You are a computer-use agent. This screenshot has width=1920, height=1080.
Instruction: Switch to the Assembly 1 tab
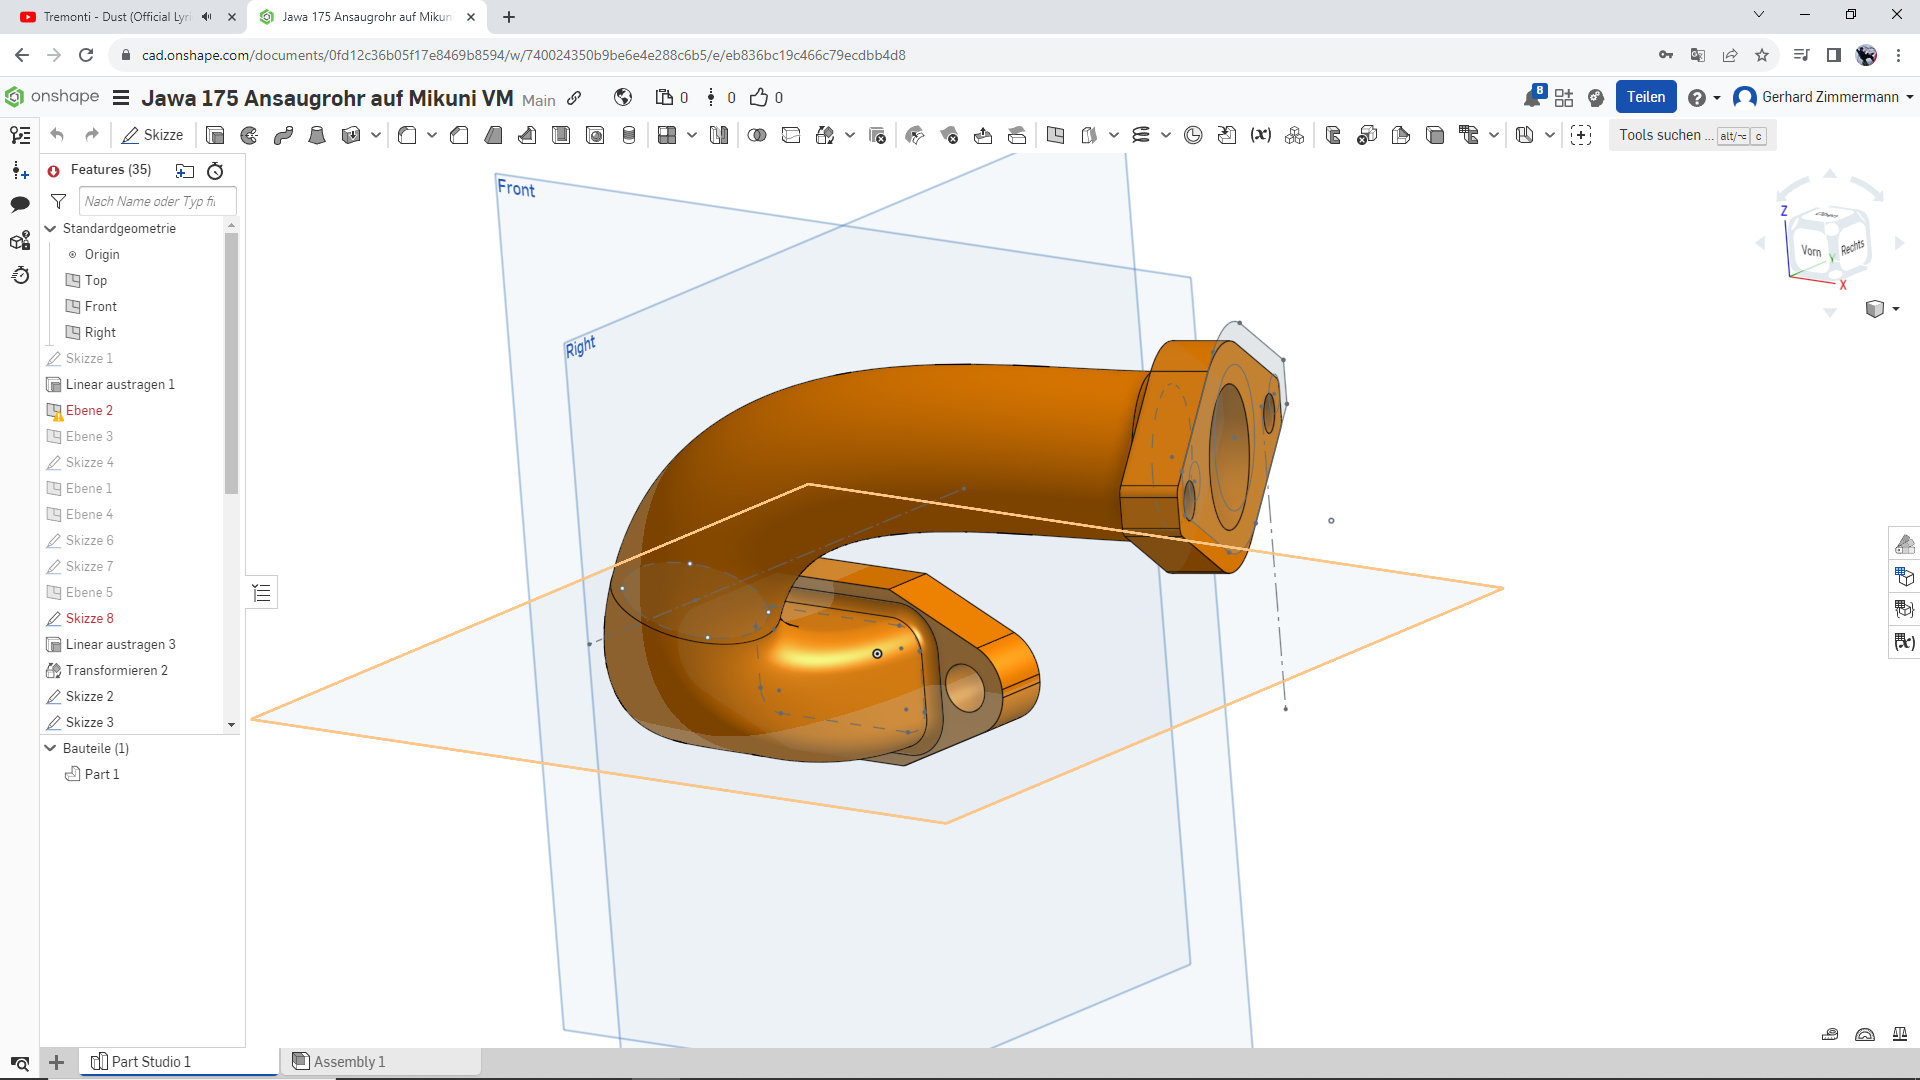349,1061
